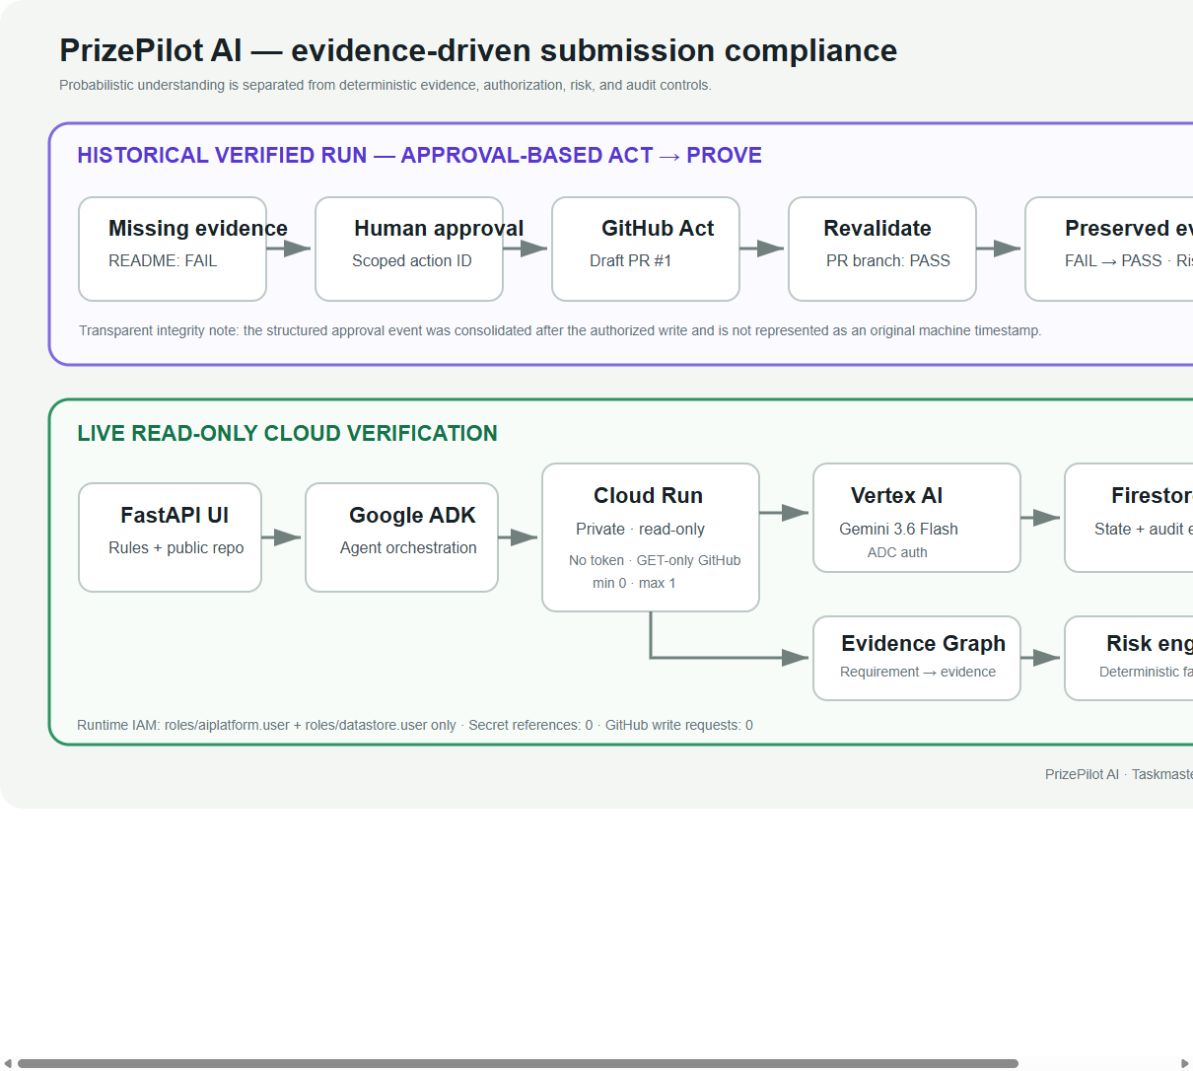This screenshot has height=1071, width=1193.
Task: Click the 'Runtime IAM' footer line
Action: pyautogui.click(x=415, y=725)
